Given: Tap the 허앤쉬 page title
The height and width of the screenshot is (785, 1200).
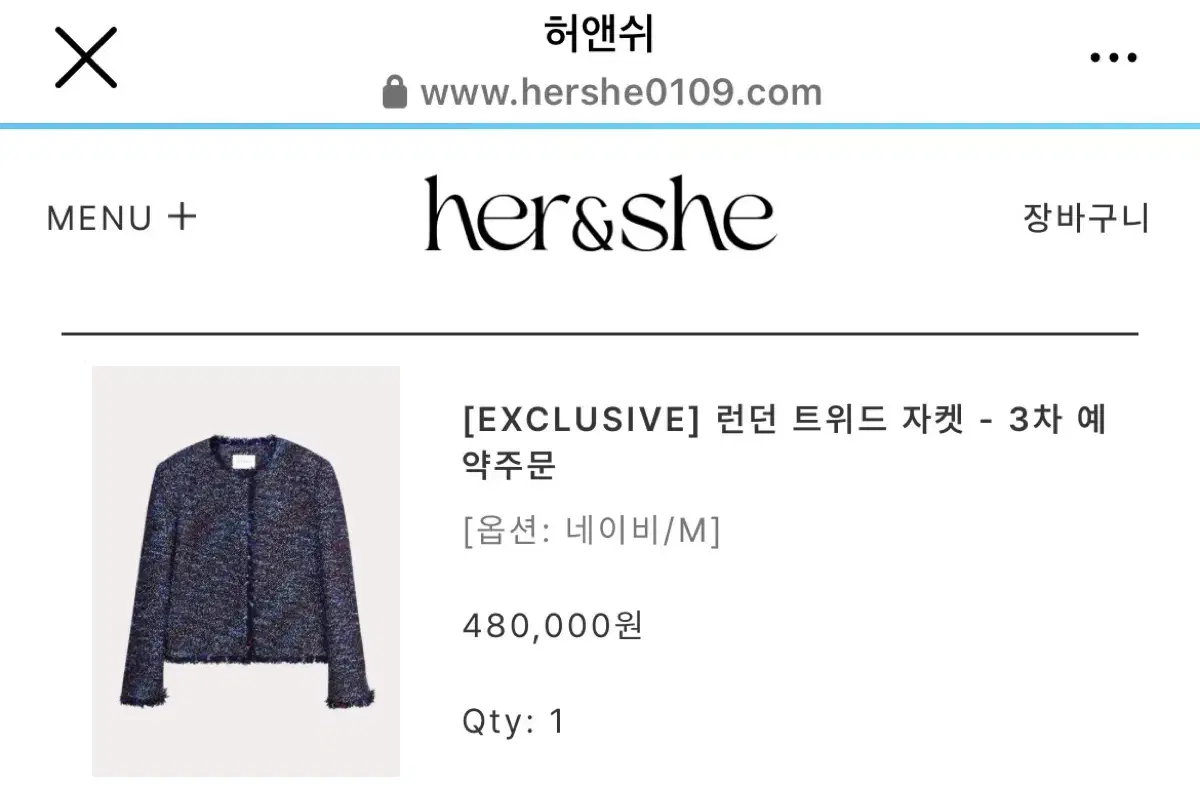Looking at the screenshot, I should click(600, 35).
